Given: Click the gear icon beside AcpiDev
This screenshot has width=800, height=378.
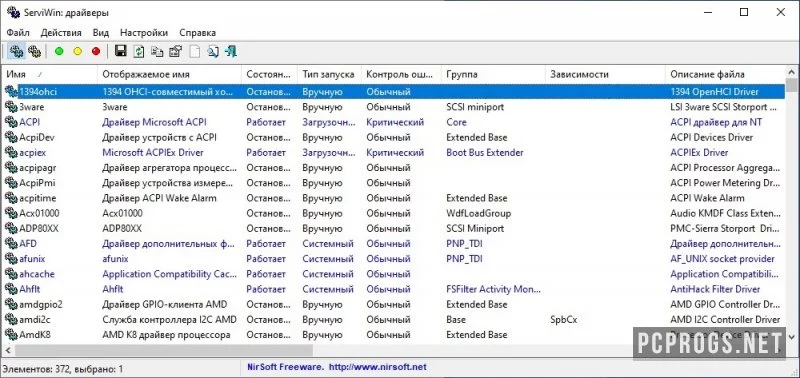Looking at the screenshot, I should click(x=11, y=137).
